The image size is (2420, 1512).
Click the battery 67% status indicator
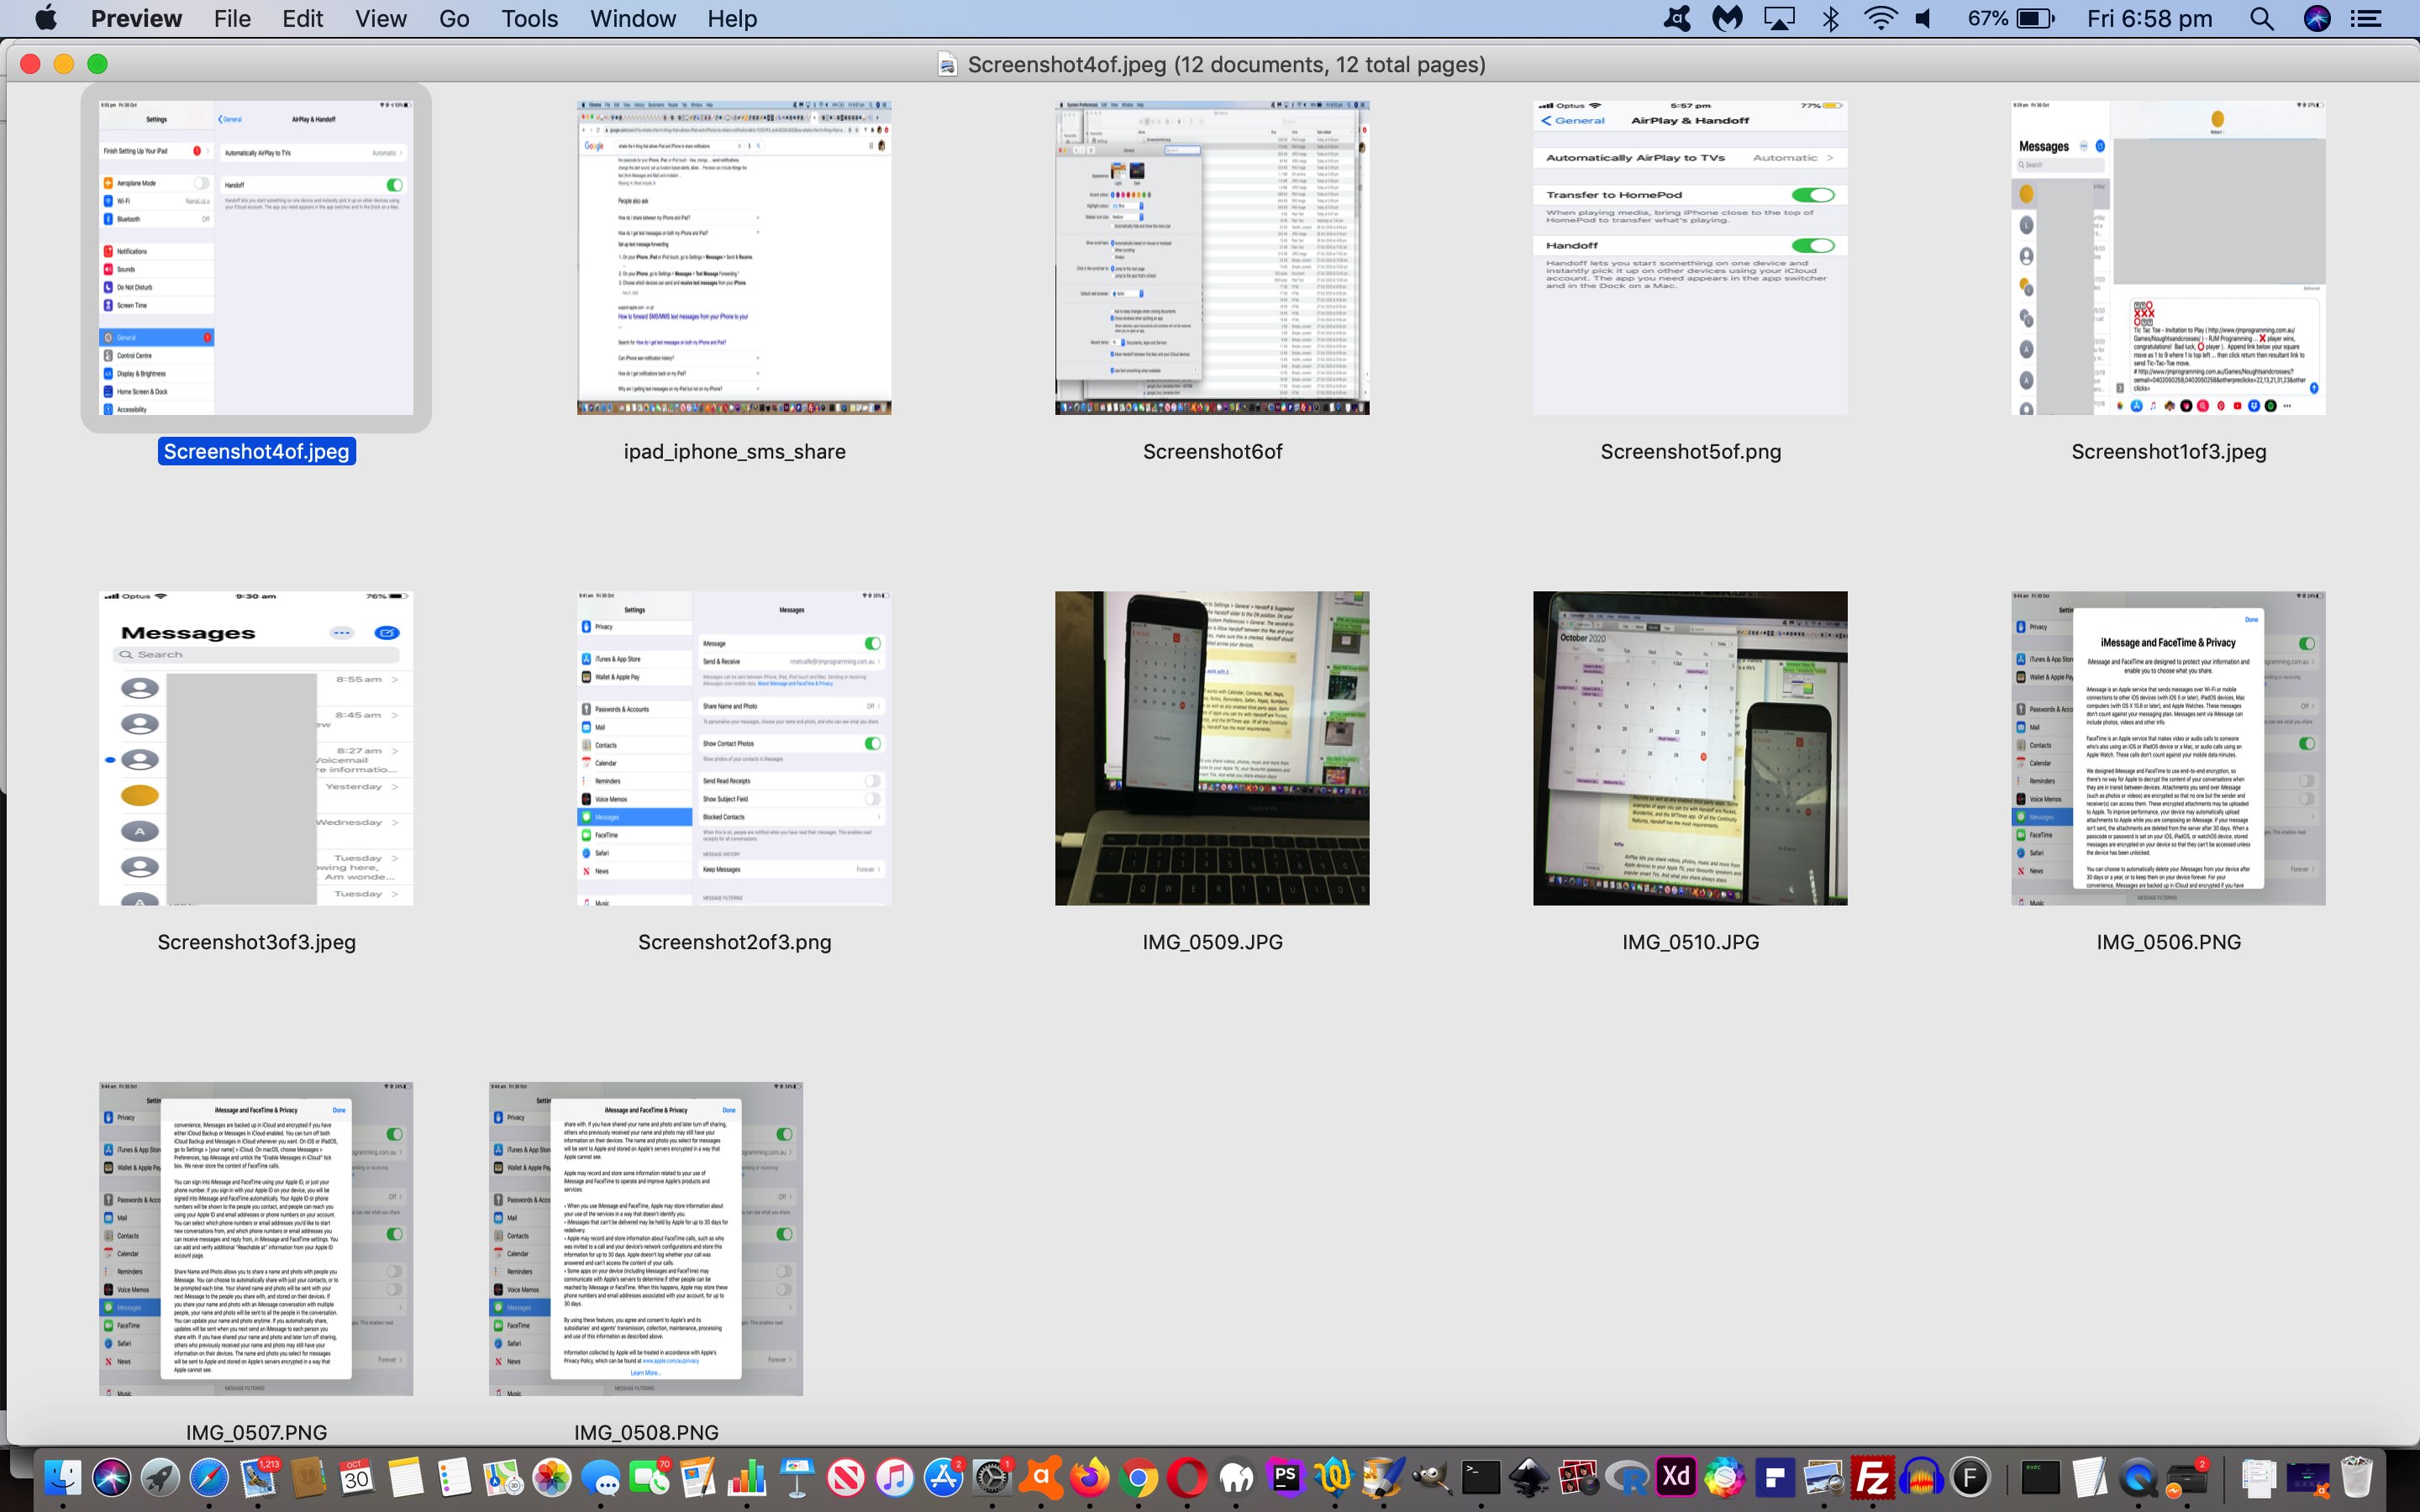tap(2010, 18)
